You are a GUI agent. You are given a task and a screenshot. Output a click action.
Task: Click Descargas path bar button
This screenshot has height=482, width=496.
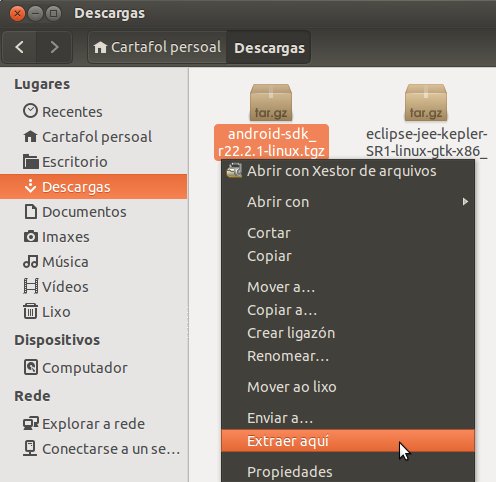(x=269, y=48)
